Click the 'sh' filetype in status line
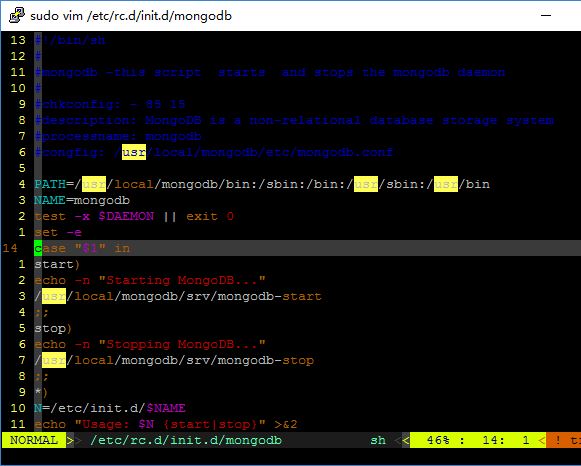Image resolution: width=581 pixels, height=466 pixels. pos(378,440)
